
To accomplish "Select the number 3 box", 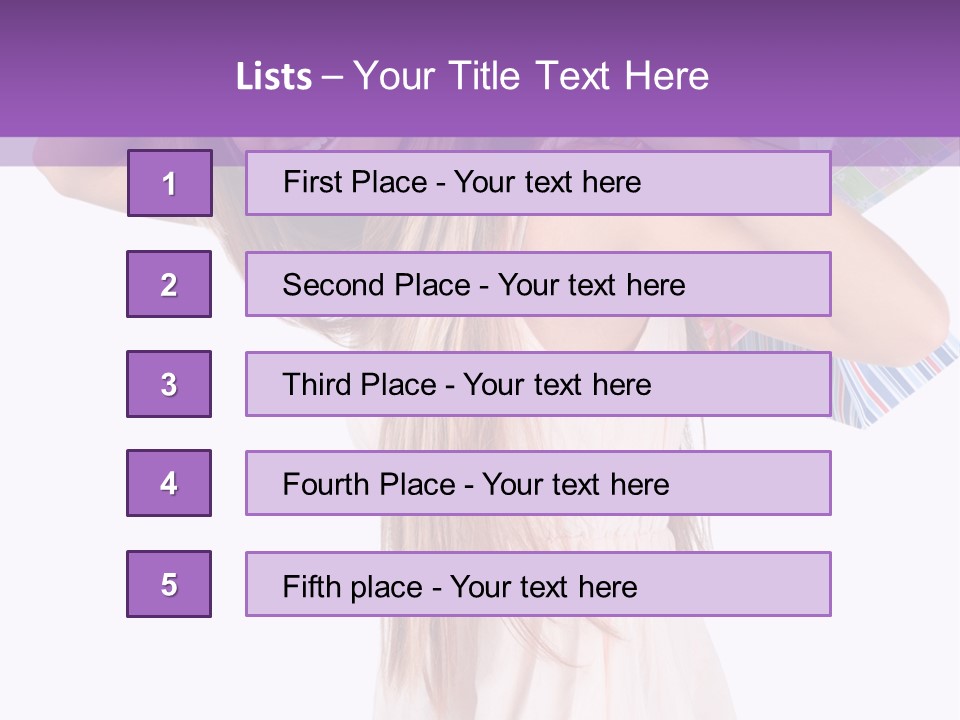I will point(169,384).
